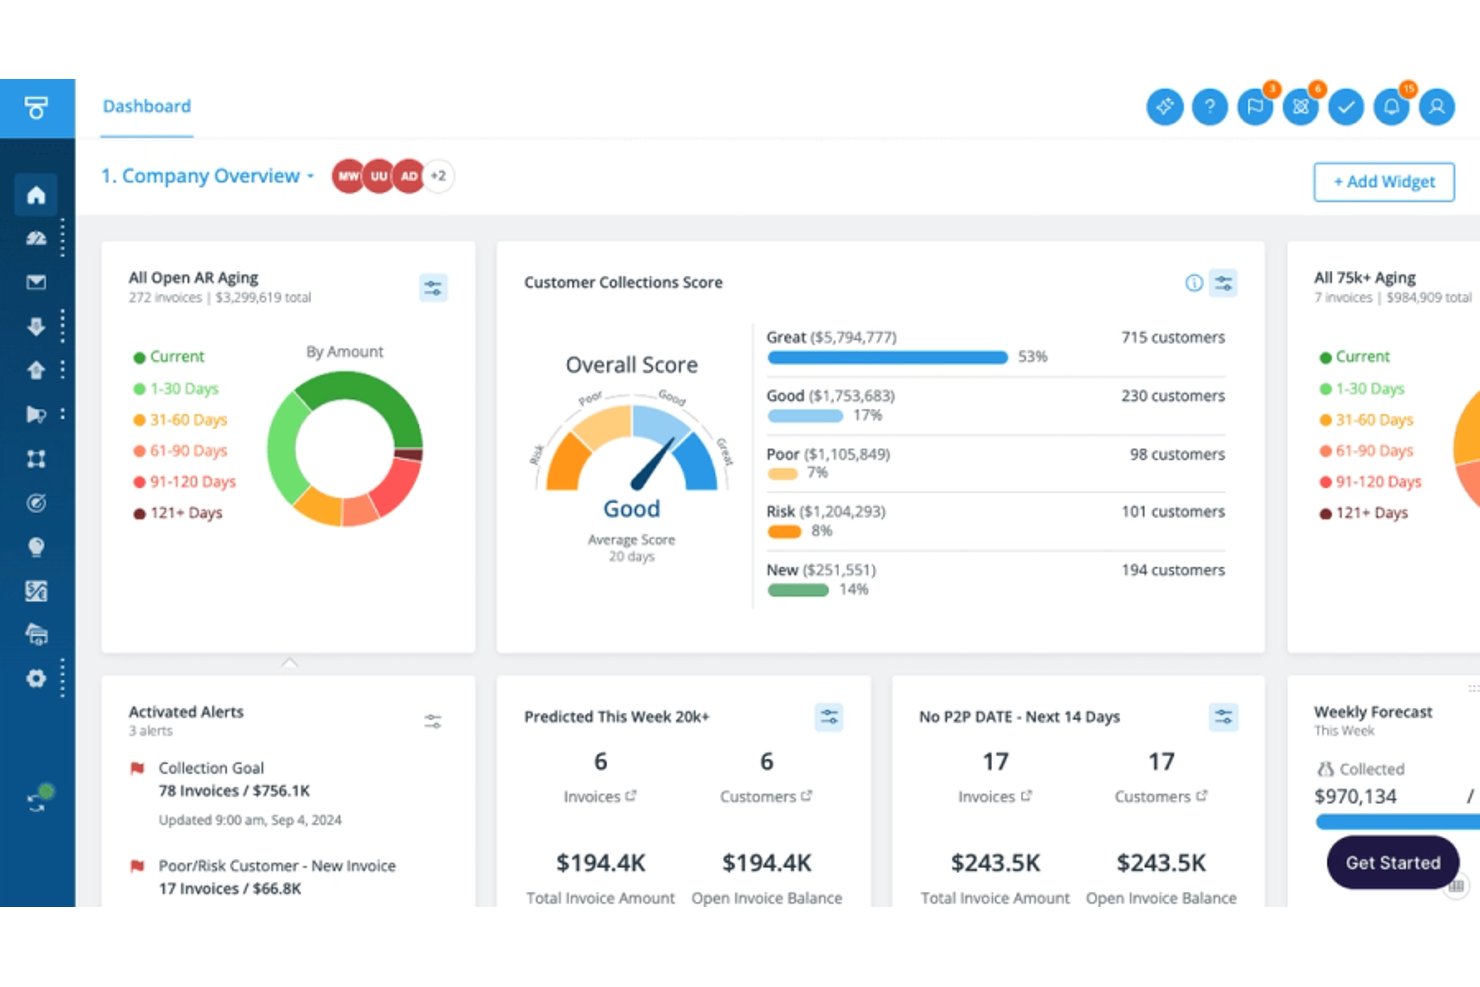The width and height of the screenshot is (1480, 987).
Task: Click the down-arrow icon in the sidebar
Action: point(36,326)
